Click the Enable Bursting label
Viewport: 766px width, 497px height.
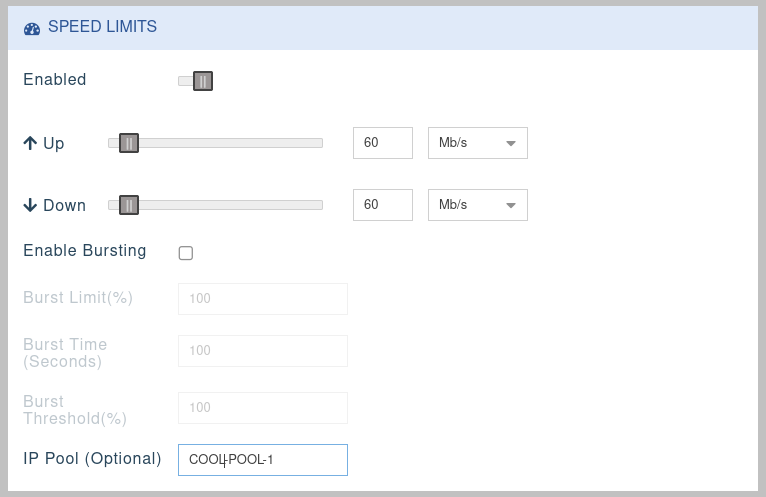click(85, 251)
